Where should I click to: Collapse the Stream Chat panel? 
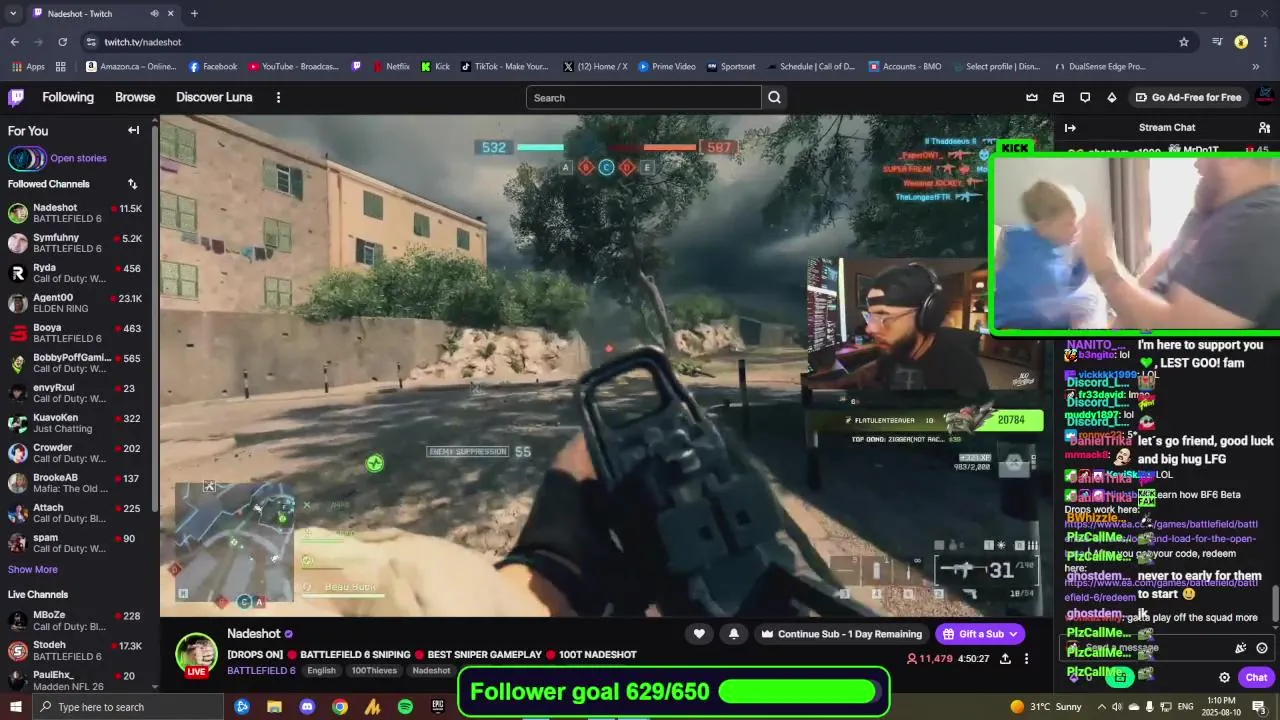[x=1070, y=128]
